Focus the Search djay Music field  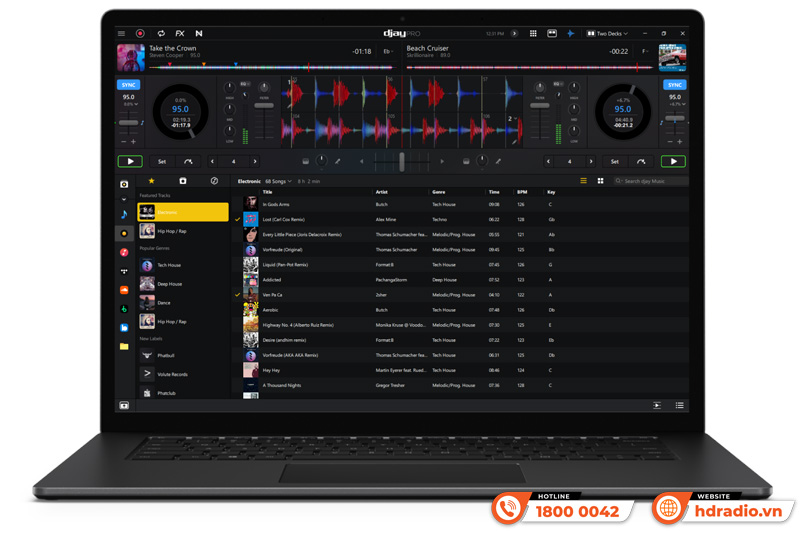tap(651, 181)
